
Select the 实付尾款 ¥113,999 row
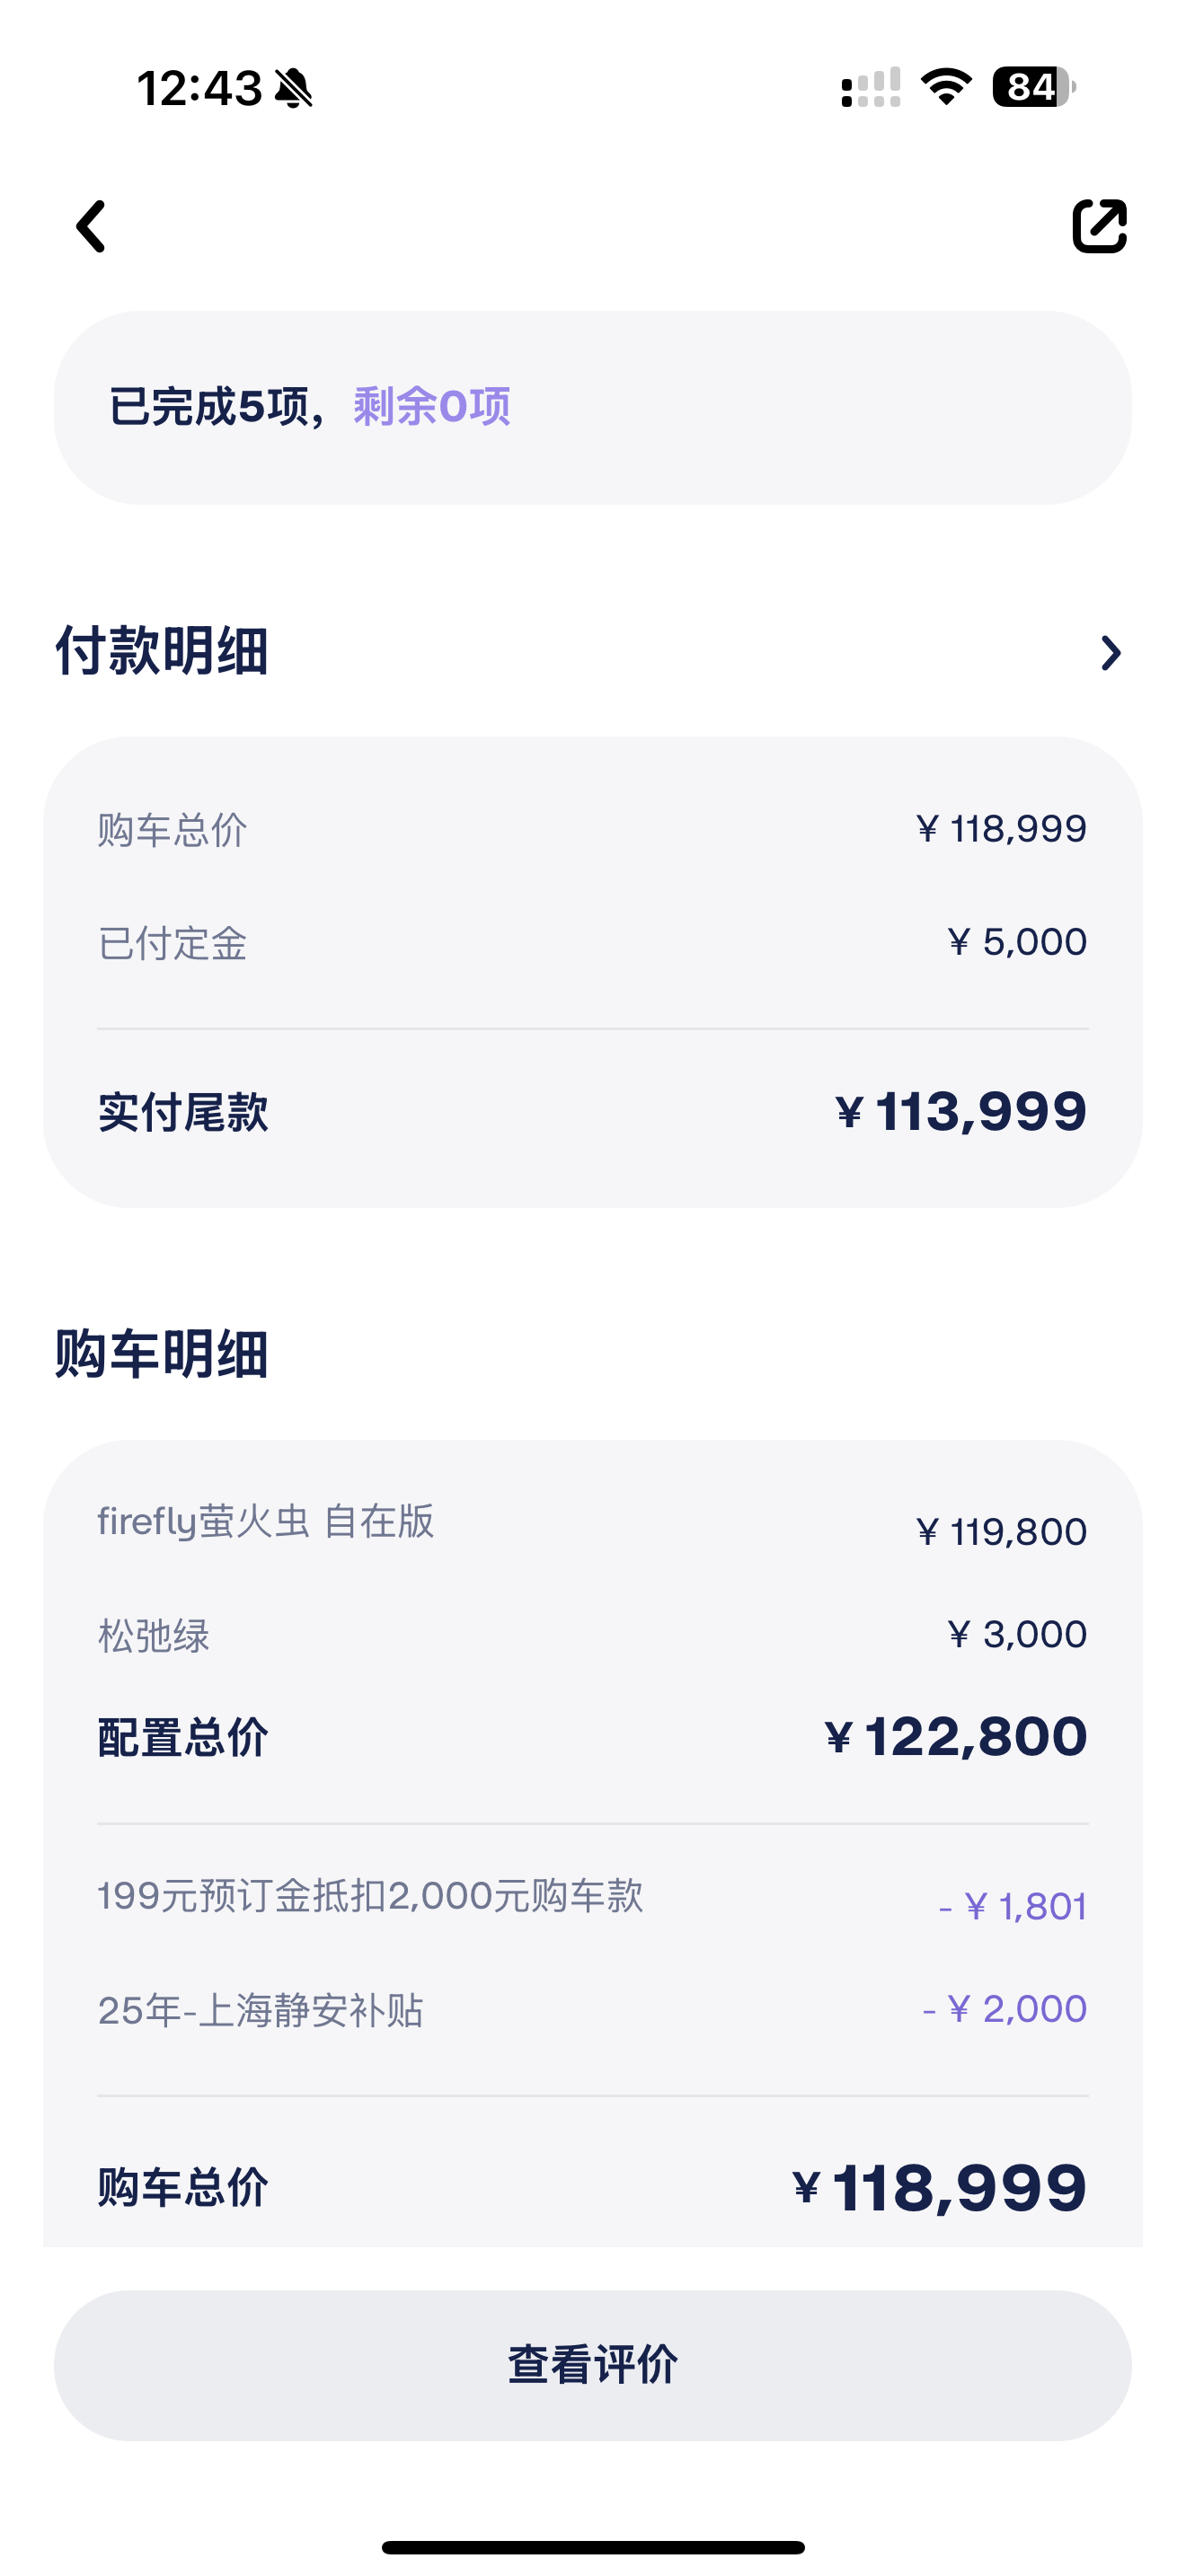(x=593, y=1112)
